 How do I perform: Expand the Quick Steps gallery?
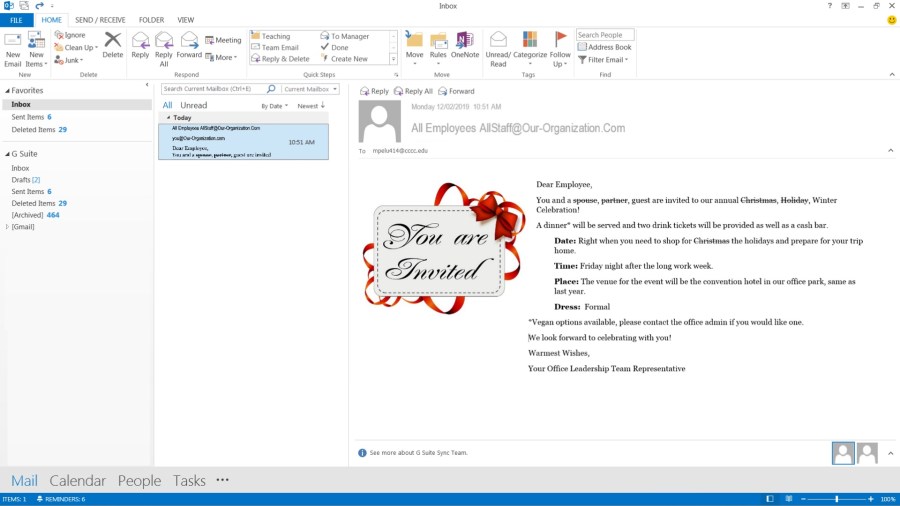pos(393,59)
